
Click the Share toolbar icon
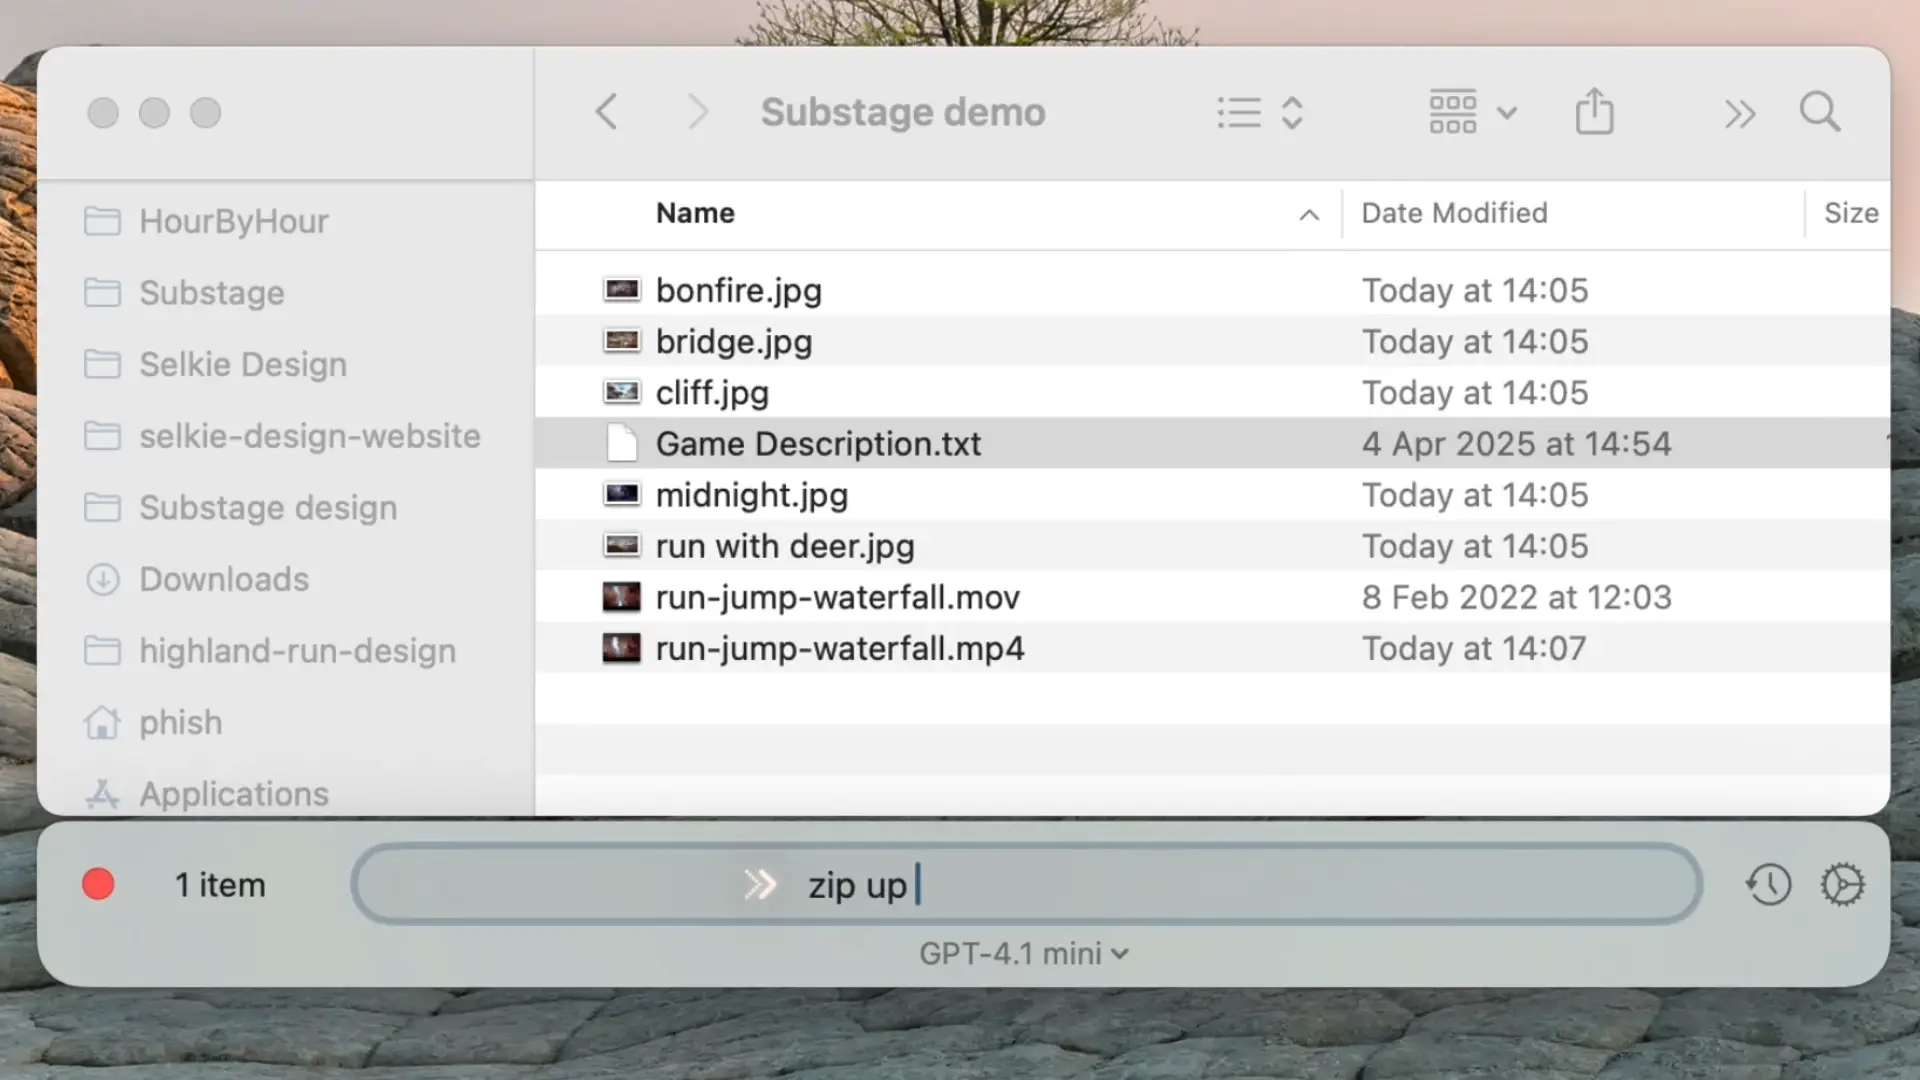pyautogui.click(x=1594, y=111)
